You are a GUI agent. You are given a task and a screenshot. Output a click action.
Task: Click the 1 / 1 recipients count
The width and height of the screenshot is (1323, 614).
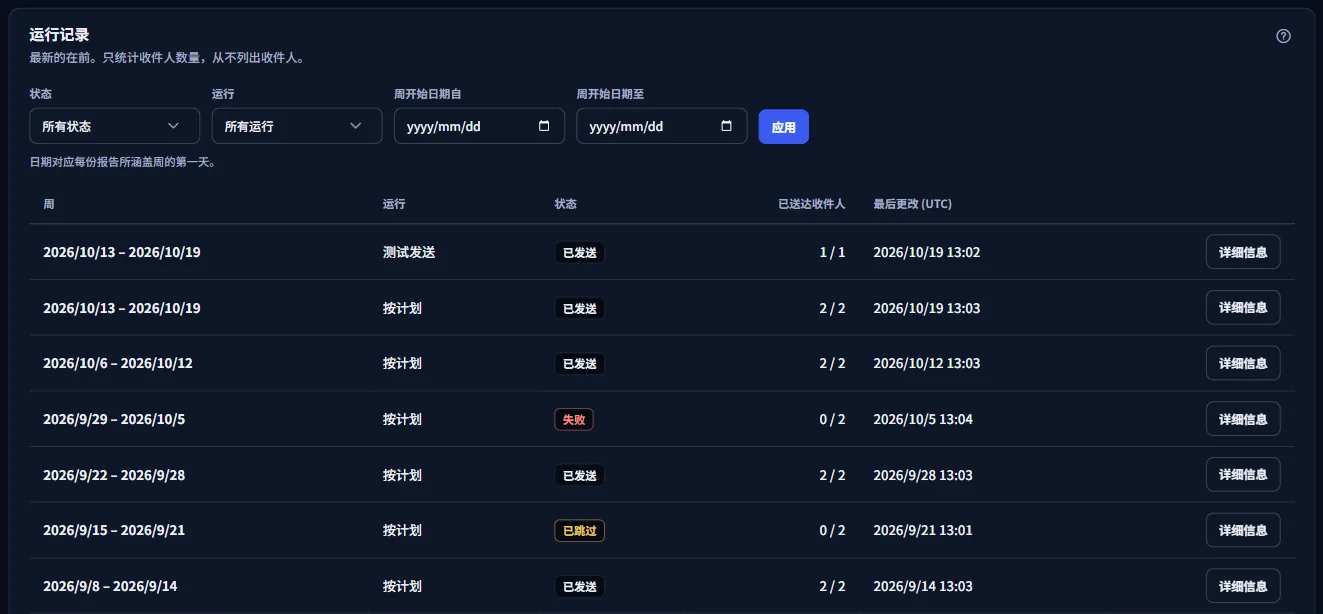click(x=833, y=252)
